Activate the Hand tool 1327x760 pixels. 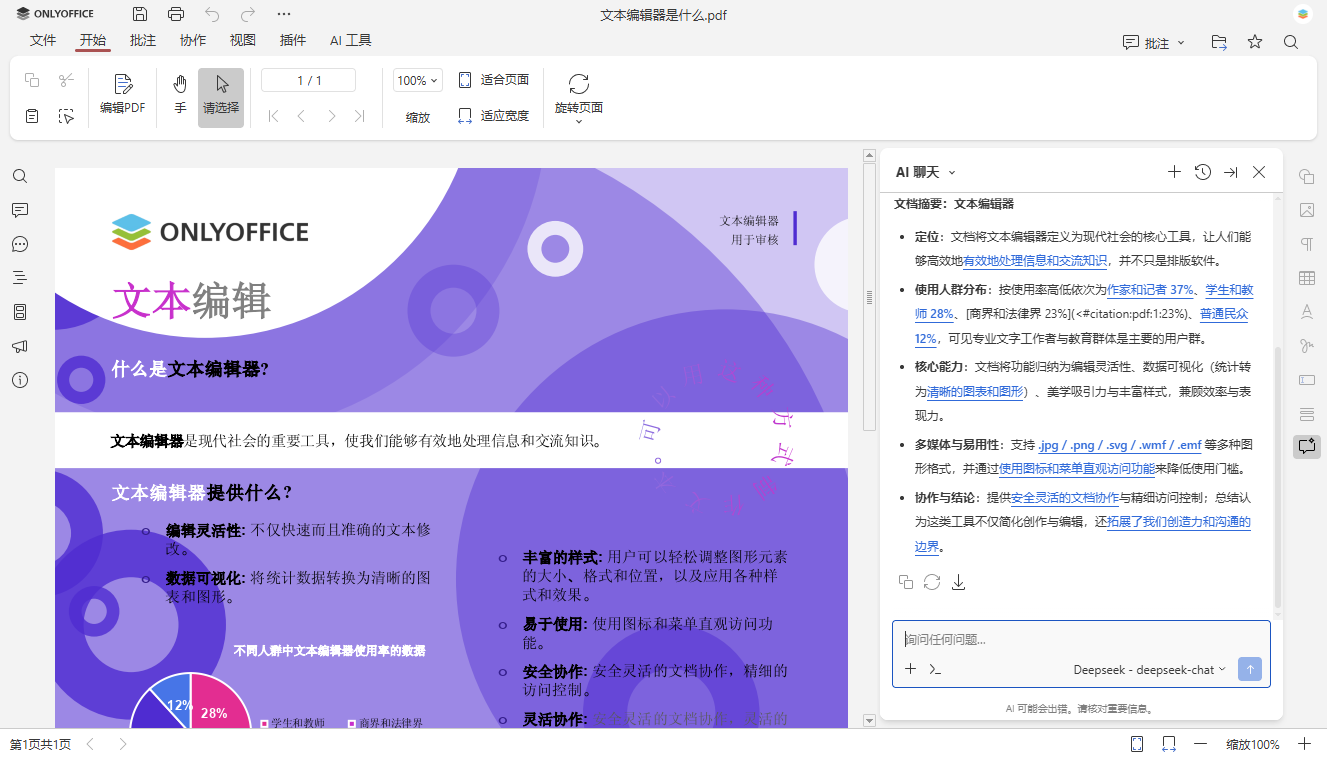pyautogui.click(x=180, y=94)
